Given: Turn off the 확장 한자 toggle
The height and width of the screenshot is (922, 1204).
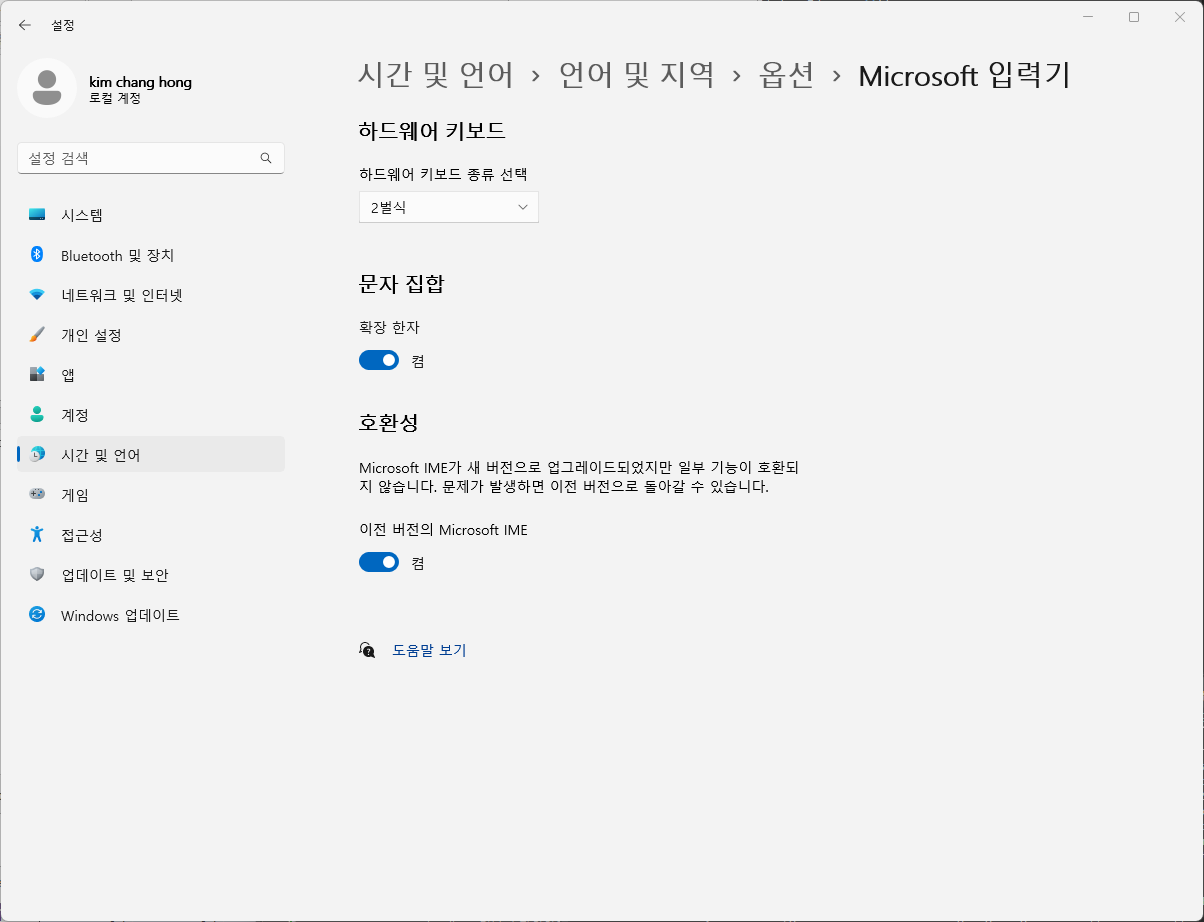Looking at the screenshot, I should click(x=379, y=361).
